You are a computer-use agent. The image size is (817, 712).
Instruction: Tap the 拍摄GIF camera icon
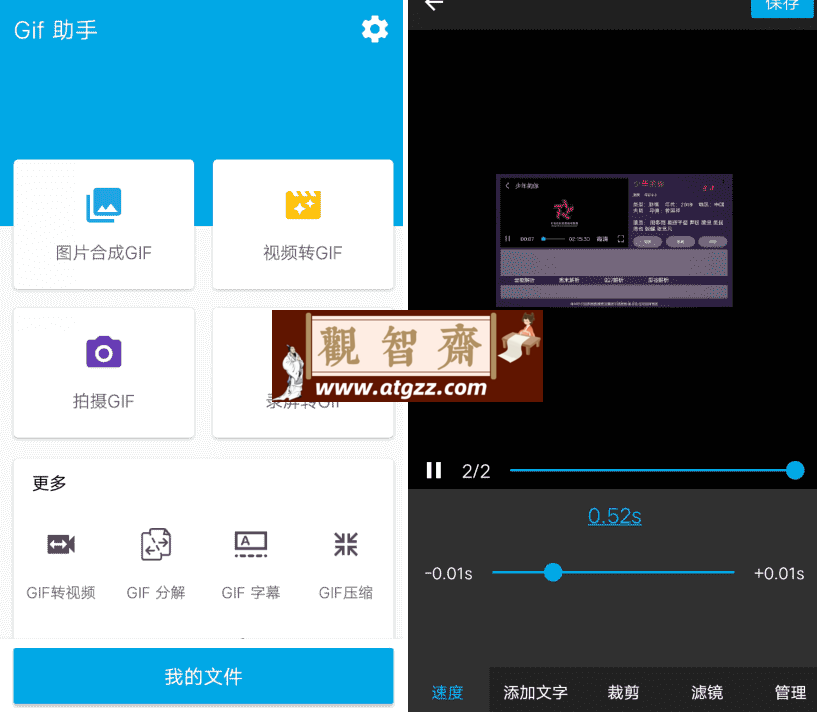point(104,352)
